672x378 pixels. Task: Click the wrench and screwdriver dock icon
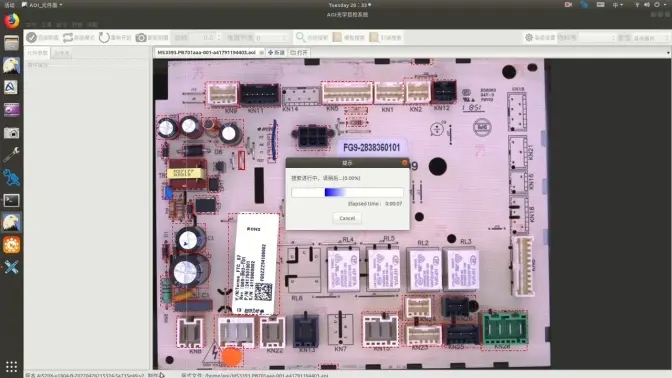(12, 155)
